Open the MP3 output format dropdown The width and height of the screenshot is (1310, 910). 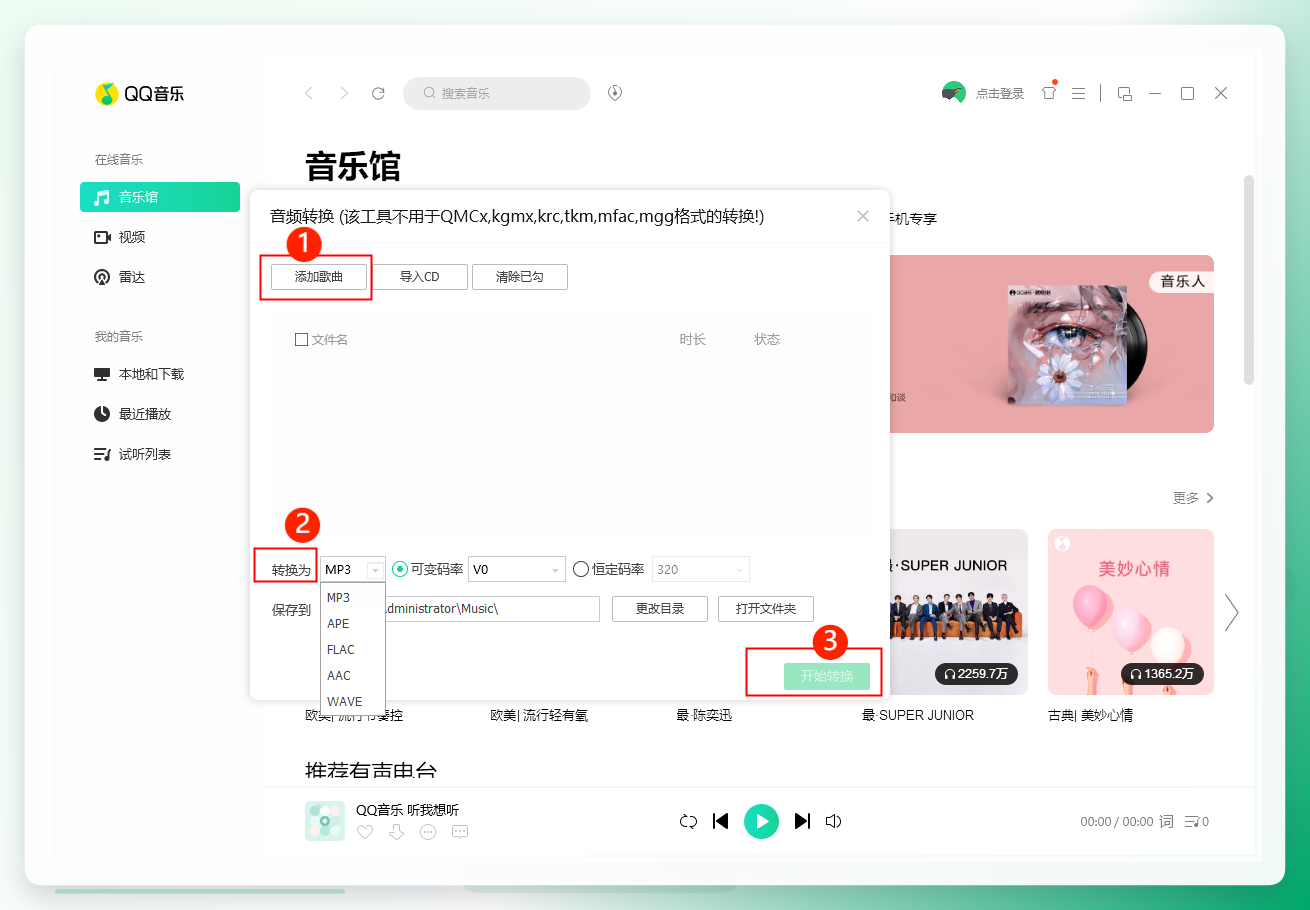[x=353, y=569]
